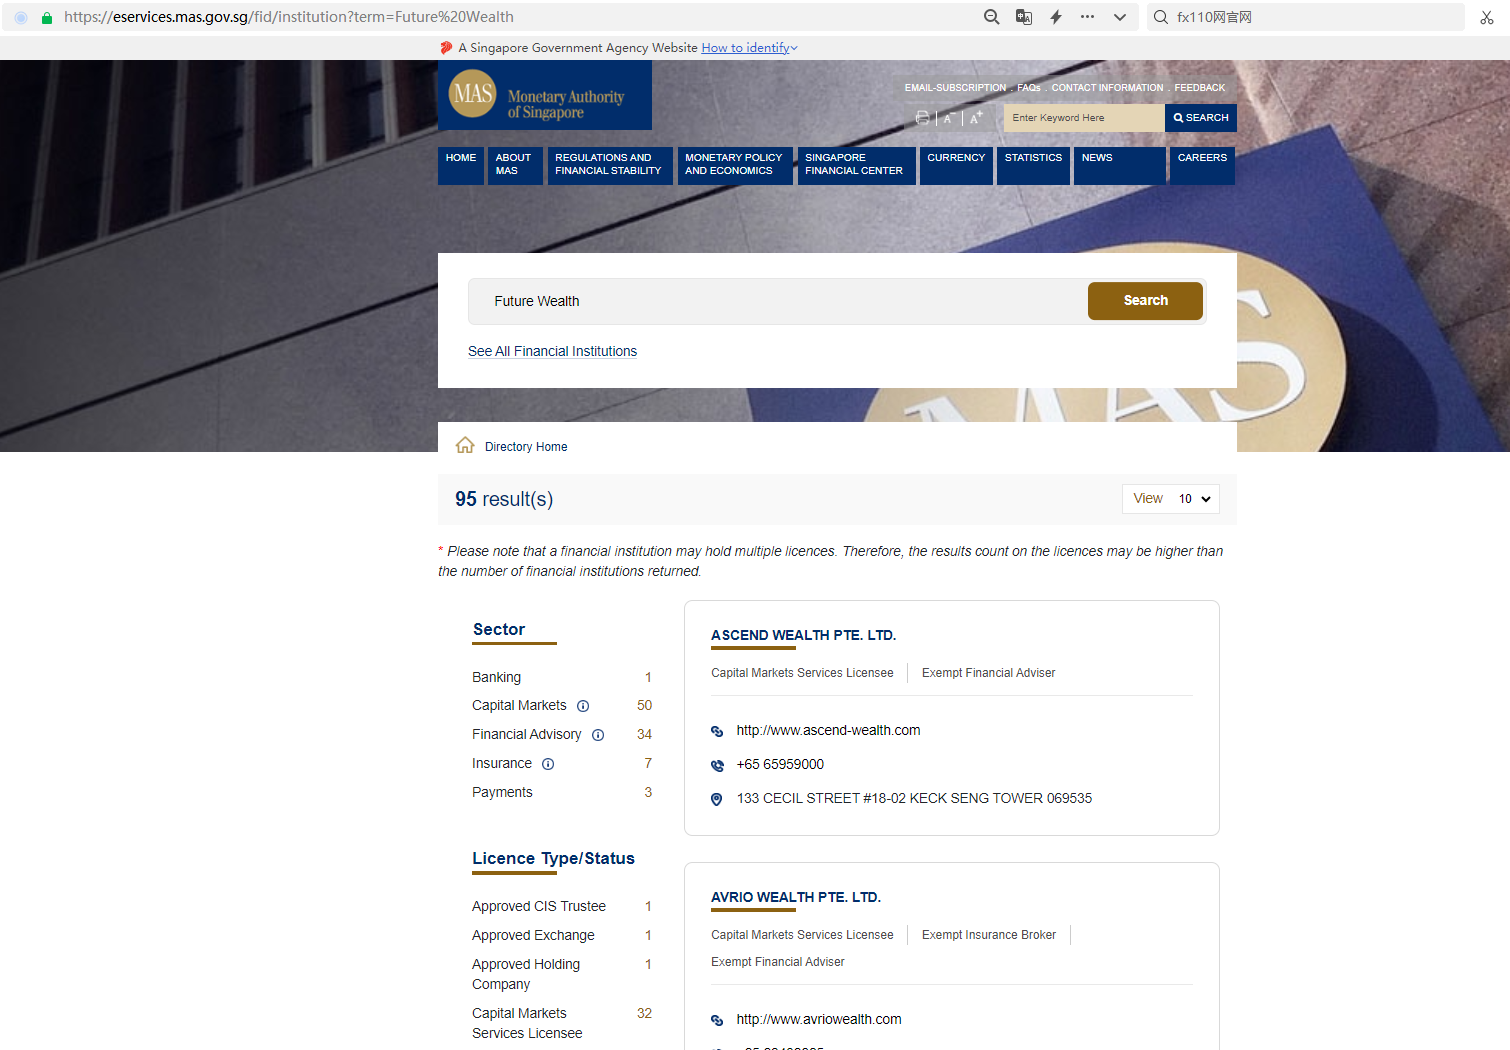The image size is (1510, 1050).
Task: Open the HOME menu item
Action: coord(461,166)
